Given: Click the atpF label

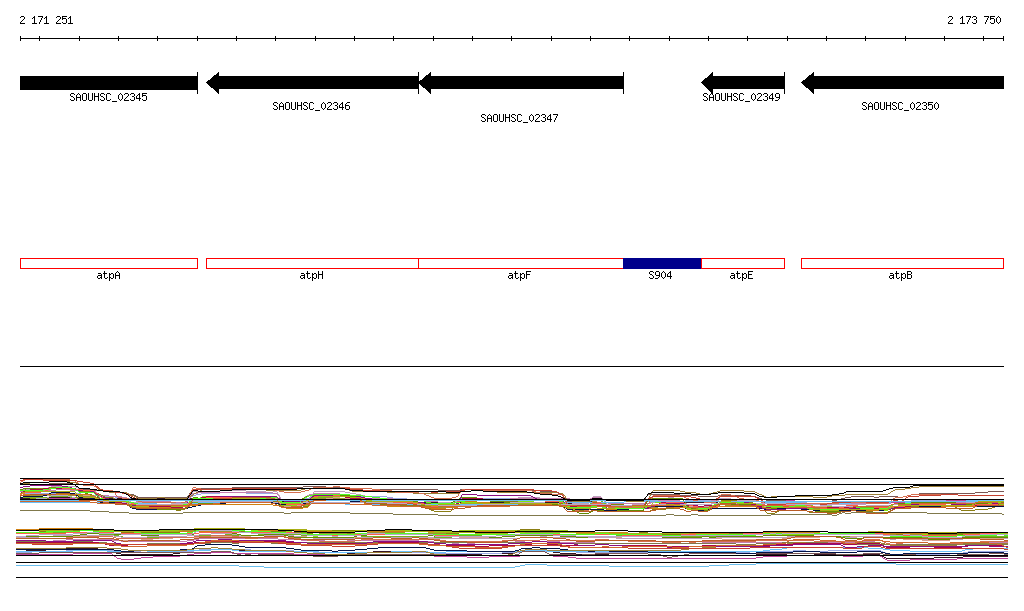Looking at the screenshot, I should pyautogui.click(x=519, y=275).
